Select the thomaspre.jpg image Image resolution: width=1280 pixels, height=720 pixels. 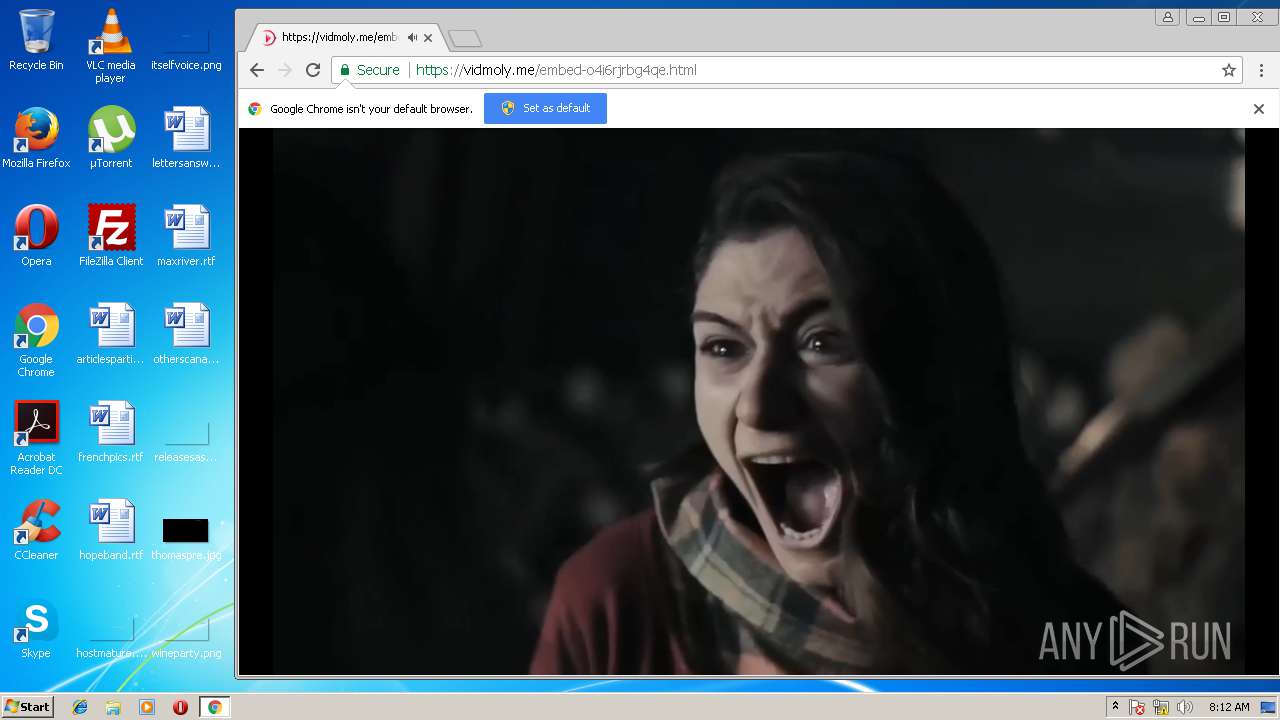point(186,538)
